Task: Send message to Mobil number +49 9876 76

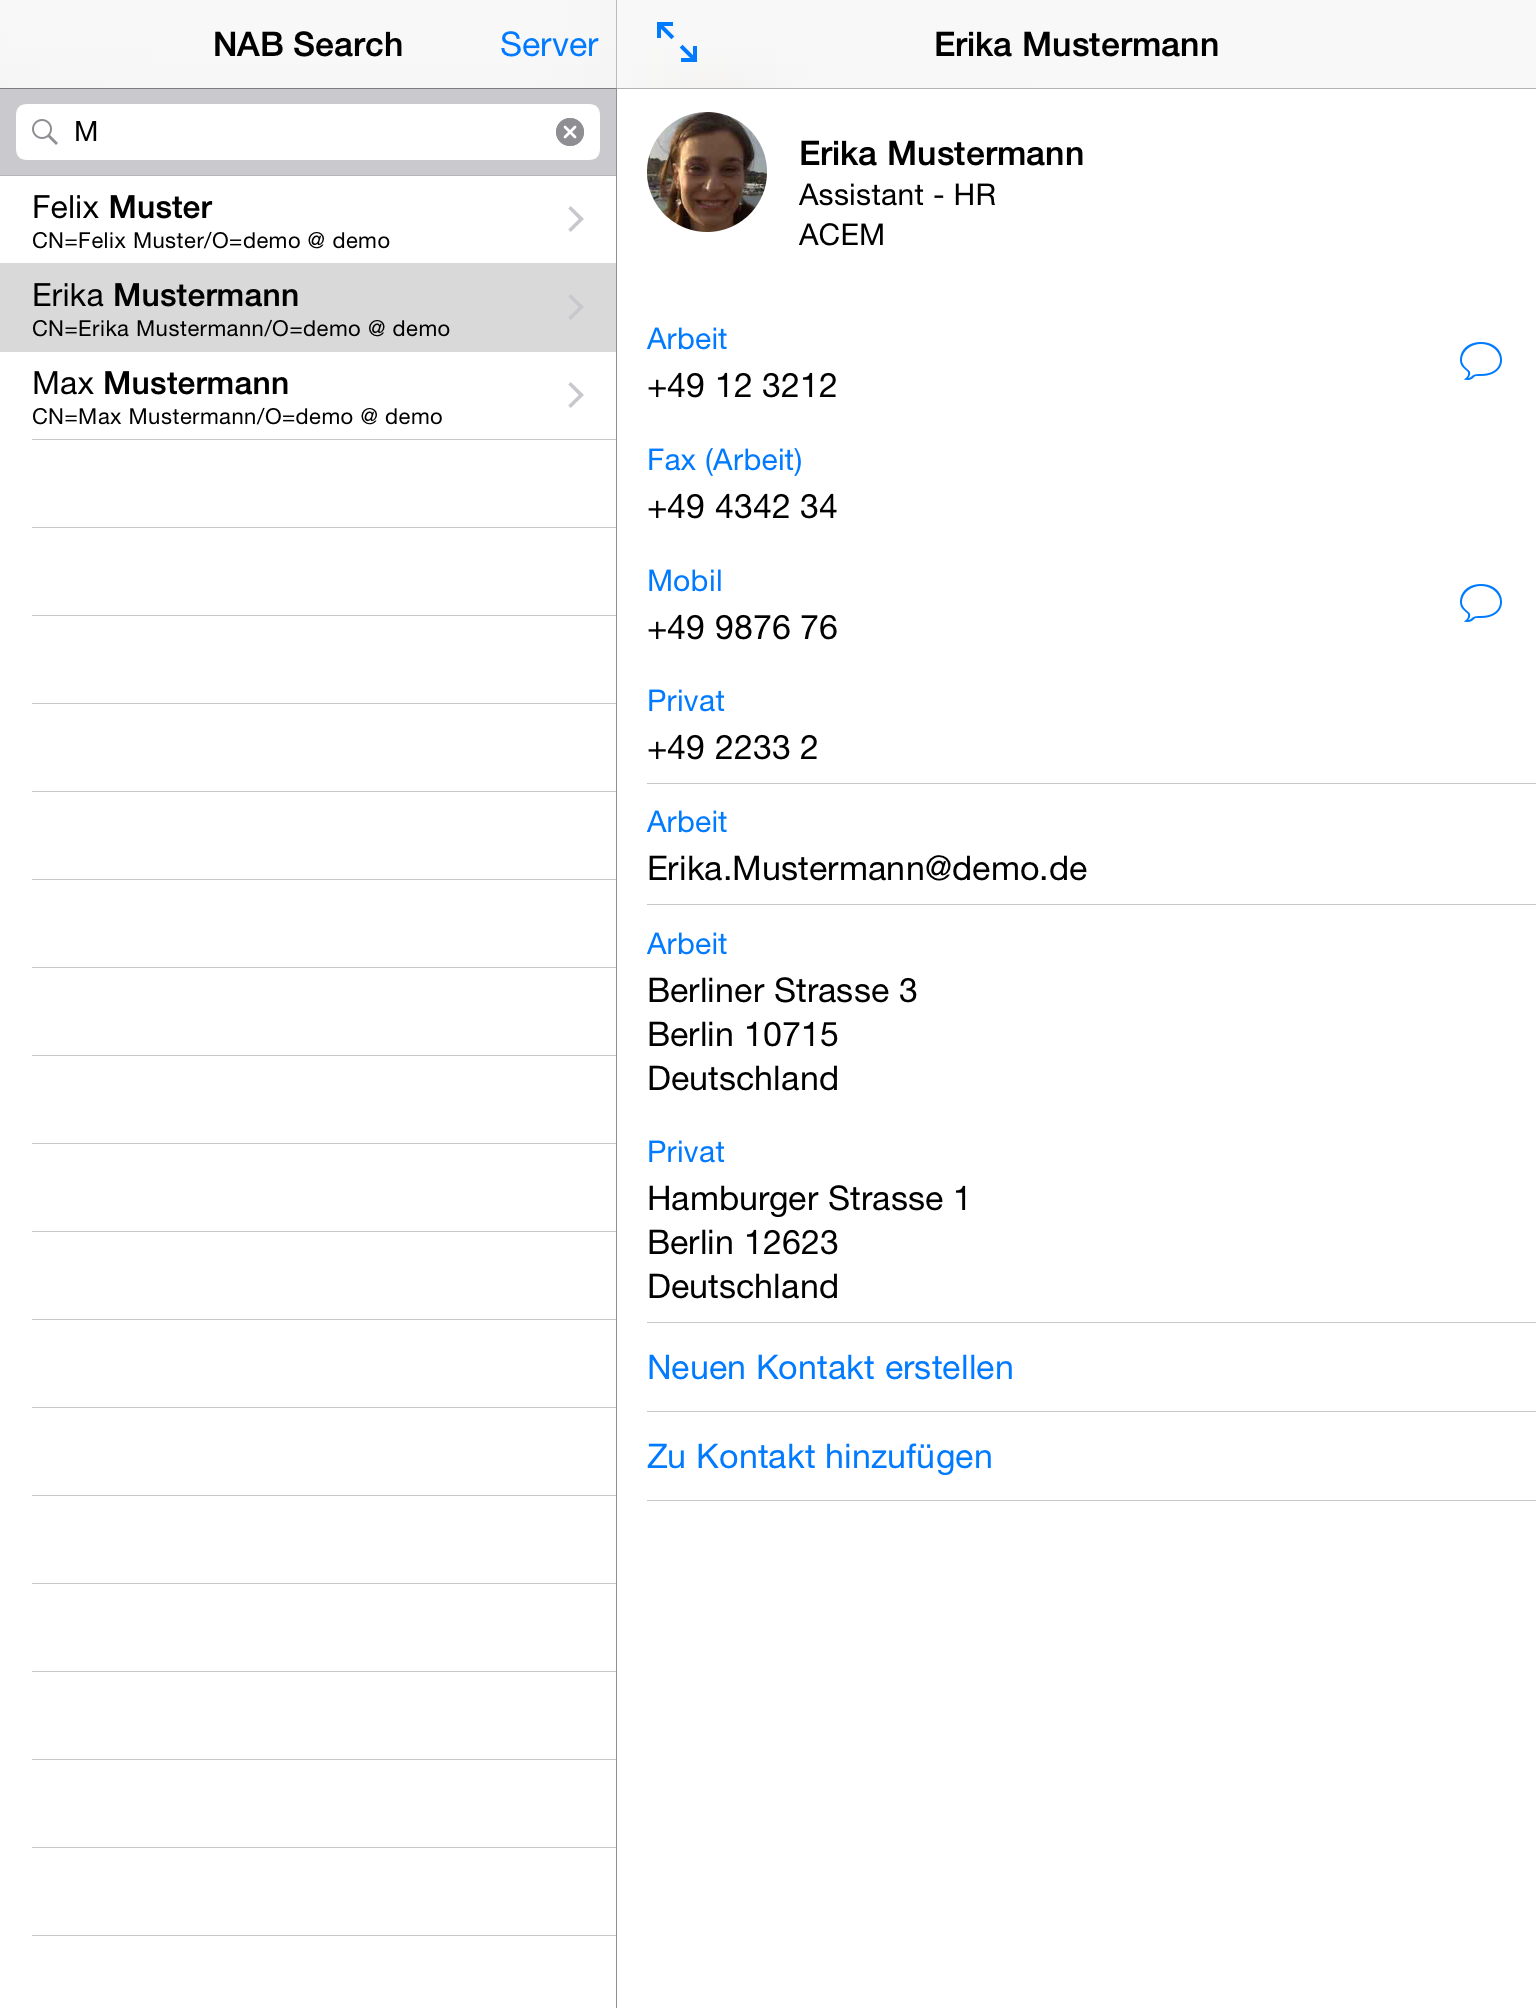Action: 1481,603
